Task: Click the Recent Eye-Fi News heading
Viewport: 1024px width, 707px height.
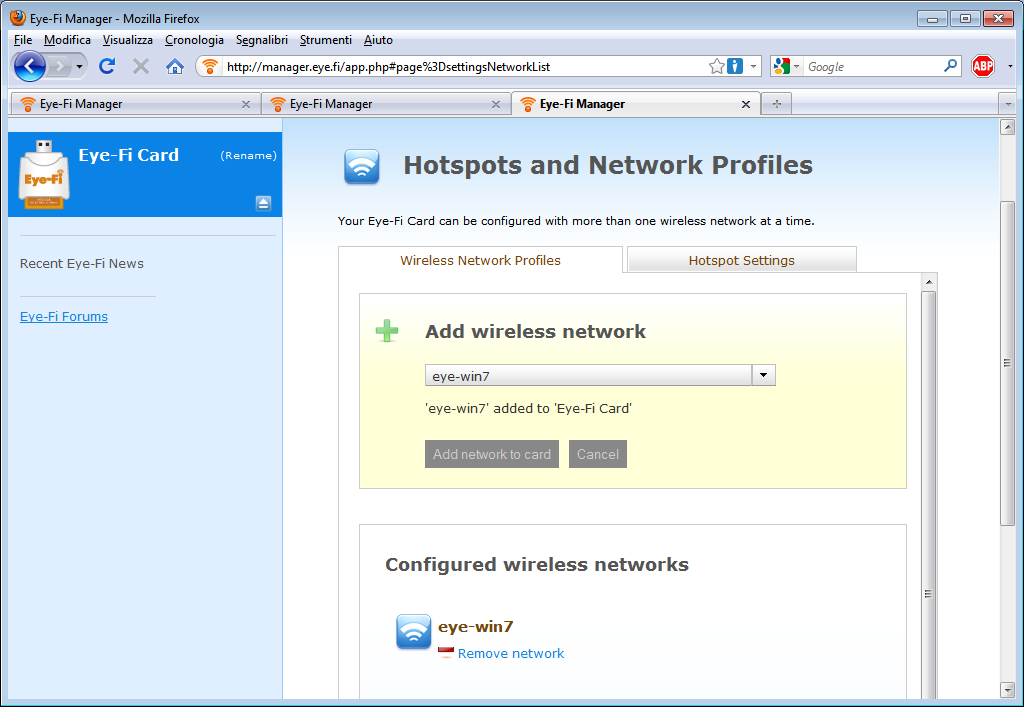Action: pos(82,264)
